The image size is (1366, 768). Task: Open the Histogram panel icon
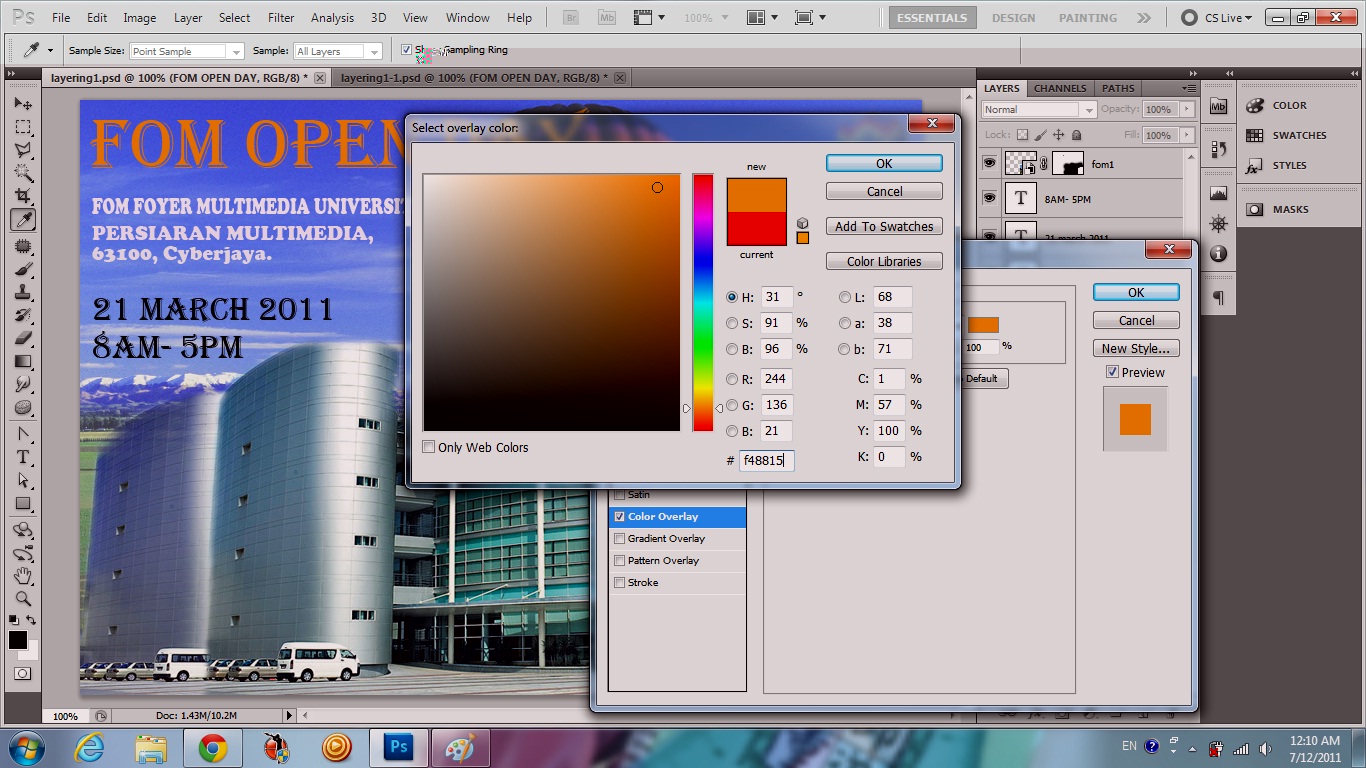click(1218, 193)
